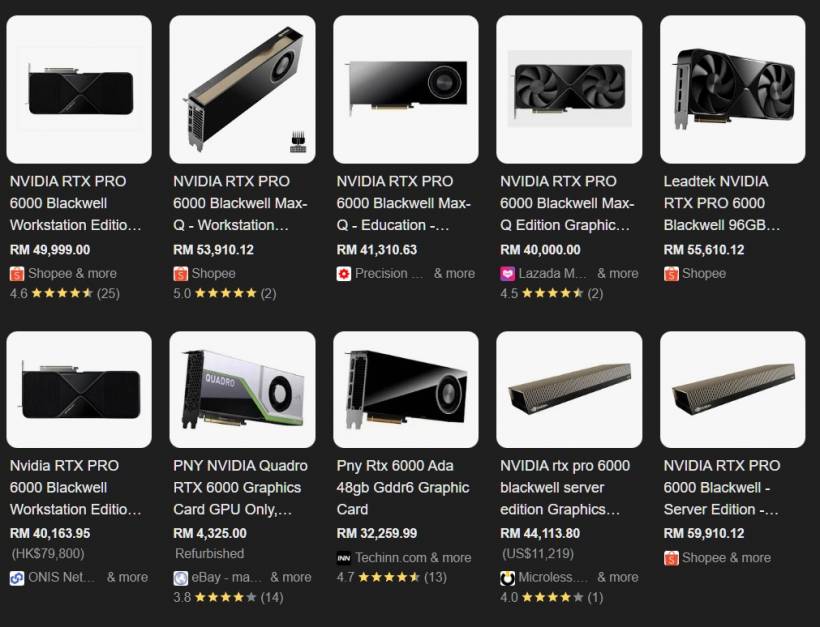The width and height of the screenshot is (820, 627).
Task: Click the red Precision store icon
Action: point(344,273)
